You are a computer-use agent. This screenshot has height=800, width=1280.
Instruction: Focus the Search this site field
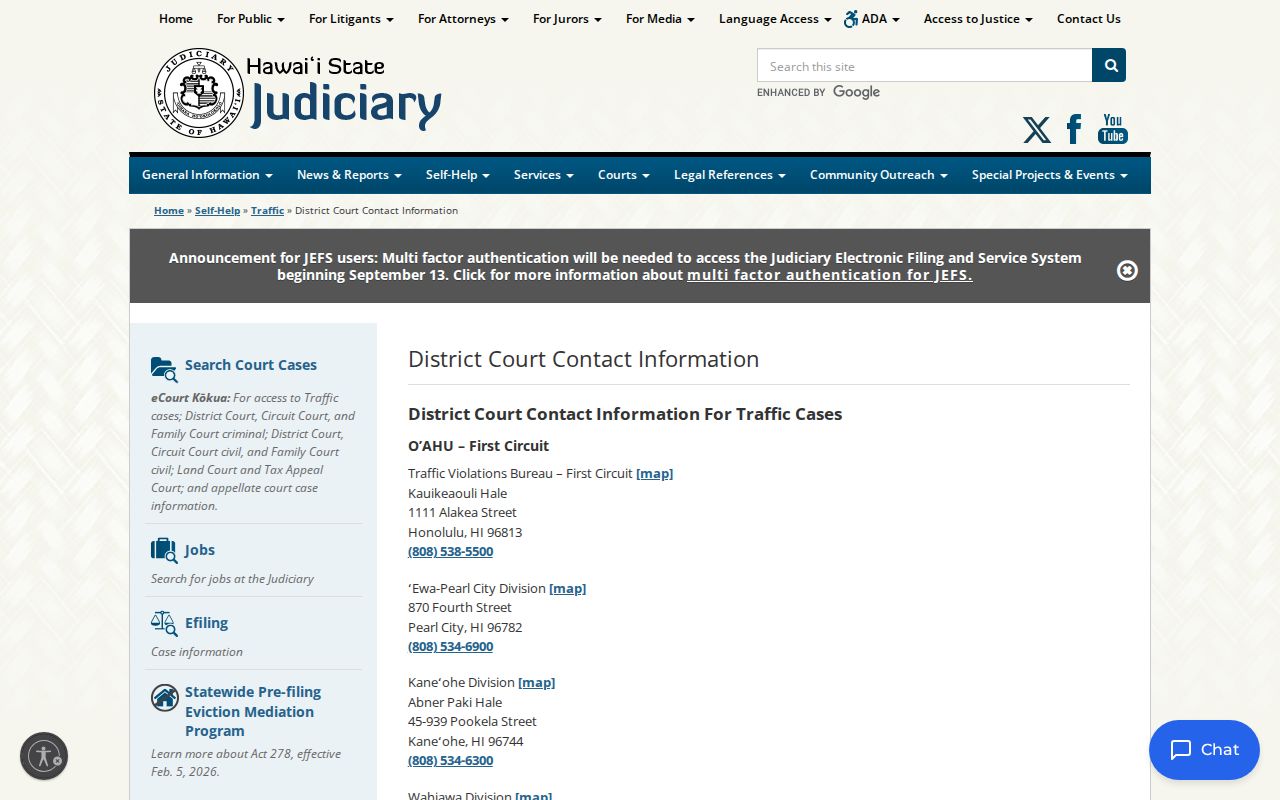[x=925, y=65]
